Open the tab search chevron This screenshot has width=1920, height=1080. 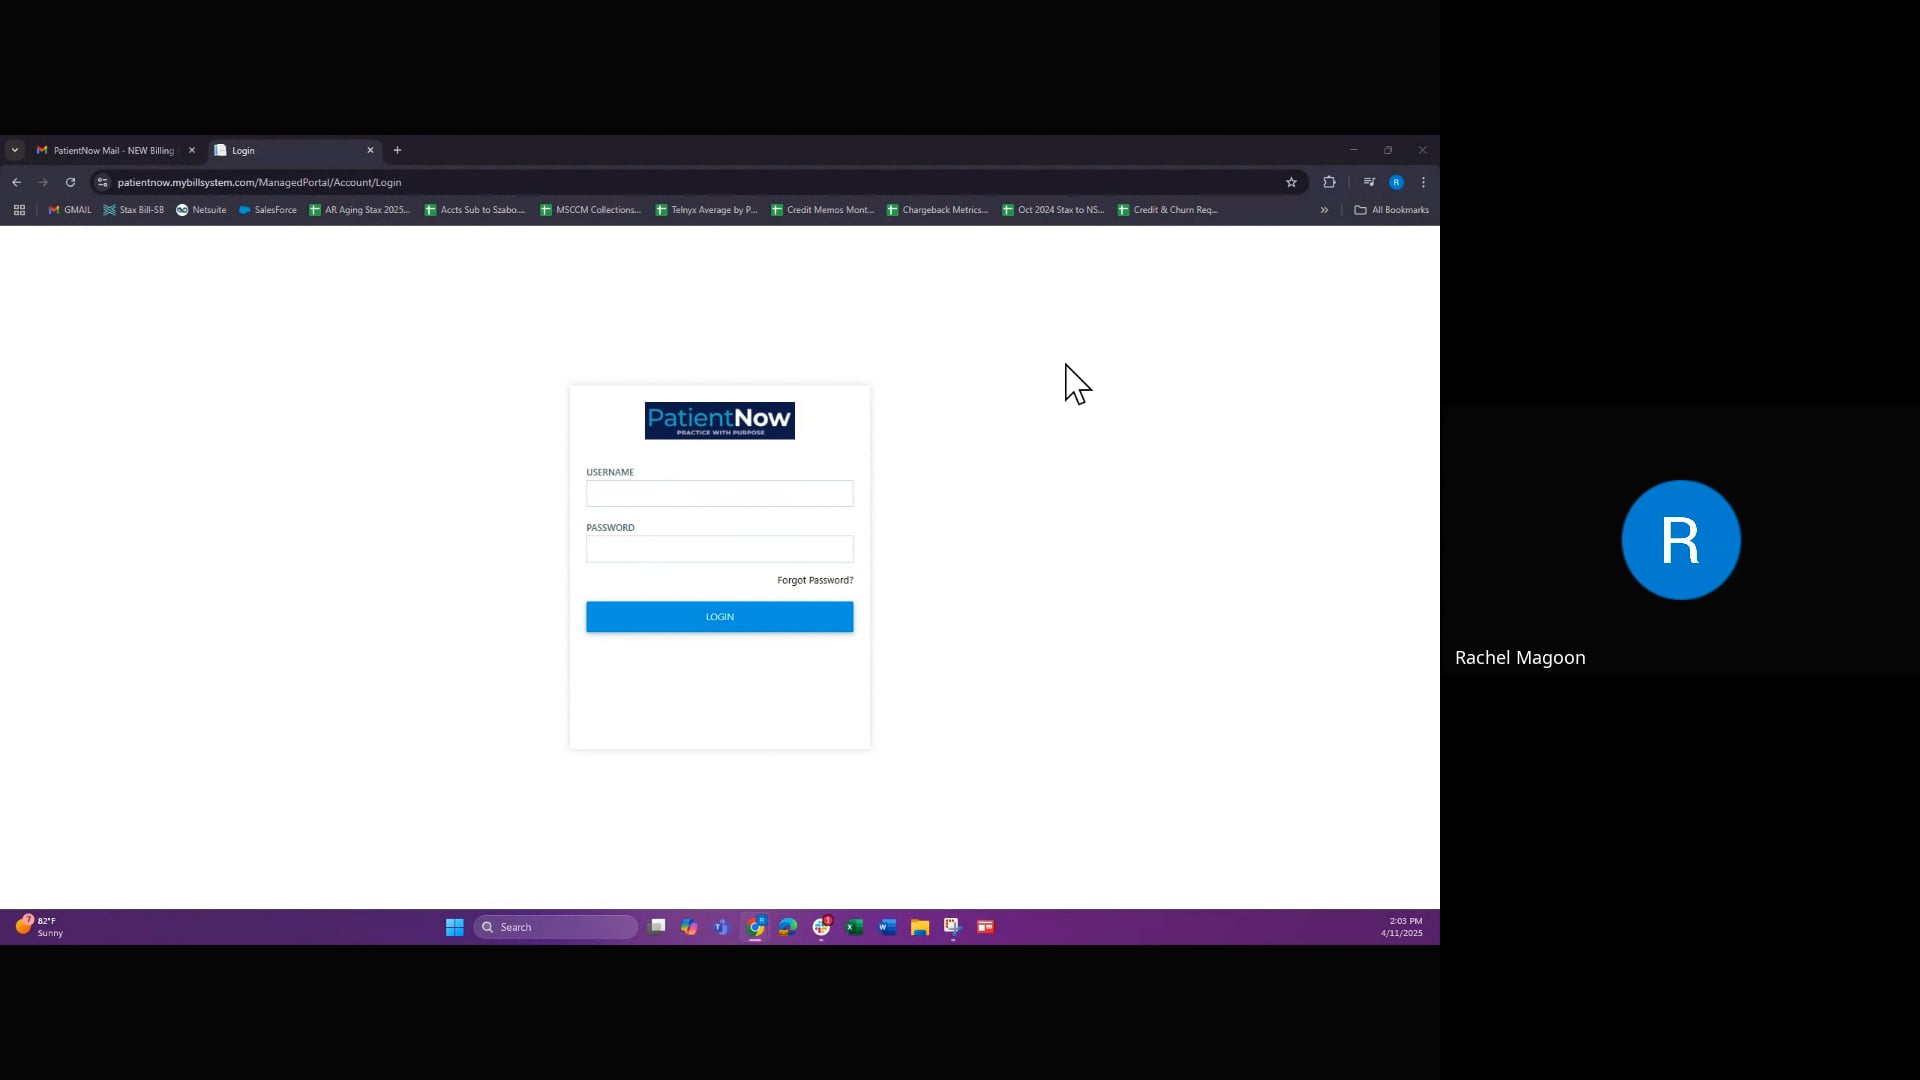[15, 149]
